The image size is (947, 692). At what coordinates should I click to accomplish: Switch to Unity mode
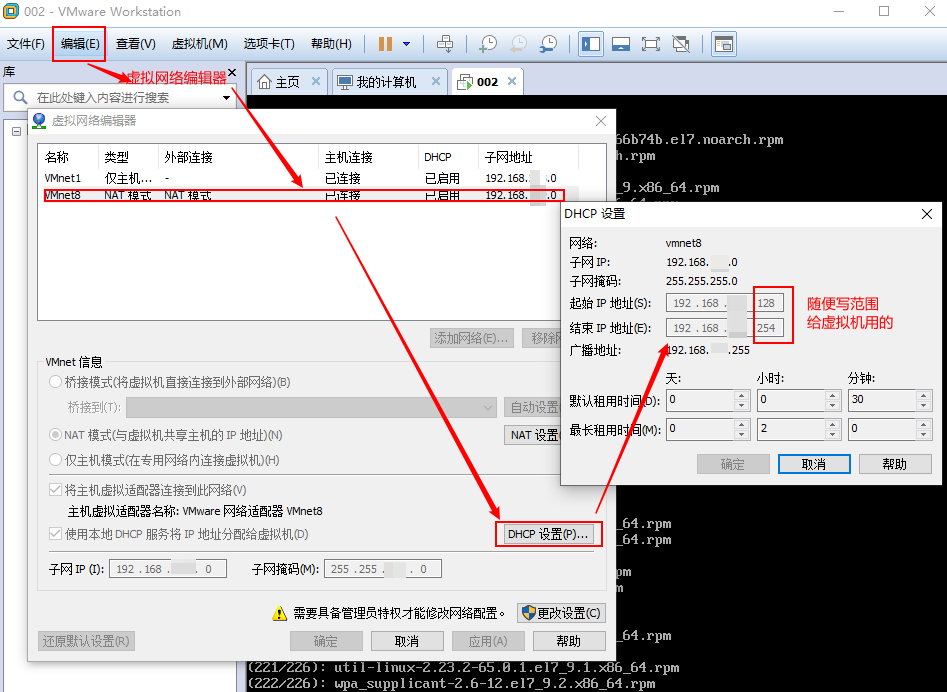click(x=682, y=43)
